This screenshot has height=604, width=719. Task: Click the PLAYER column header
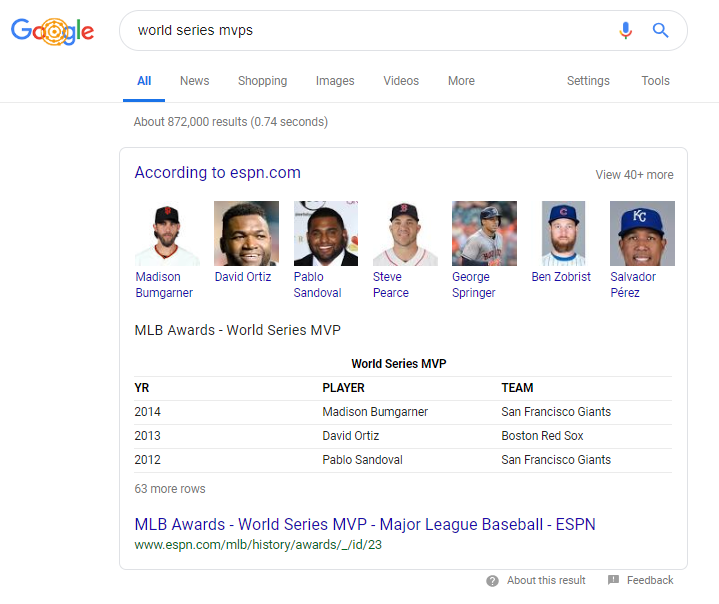coord(343,388)
